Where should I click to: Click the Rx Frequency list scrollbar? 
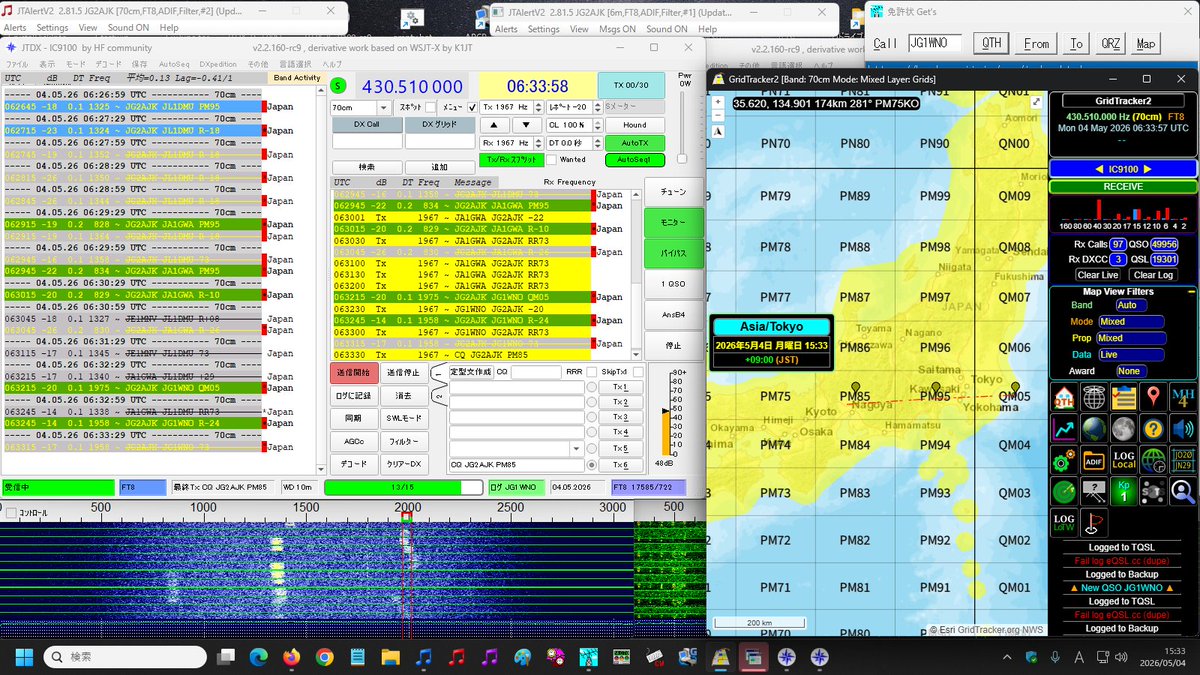click(x=638, y=273)
